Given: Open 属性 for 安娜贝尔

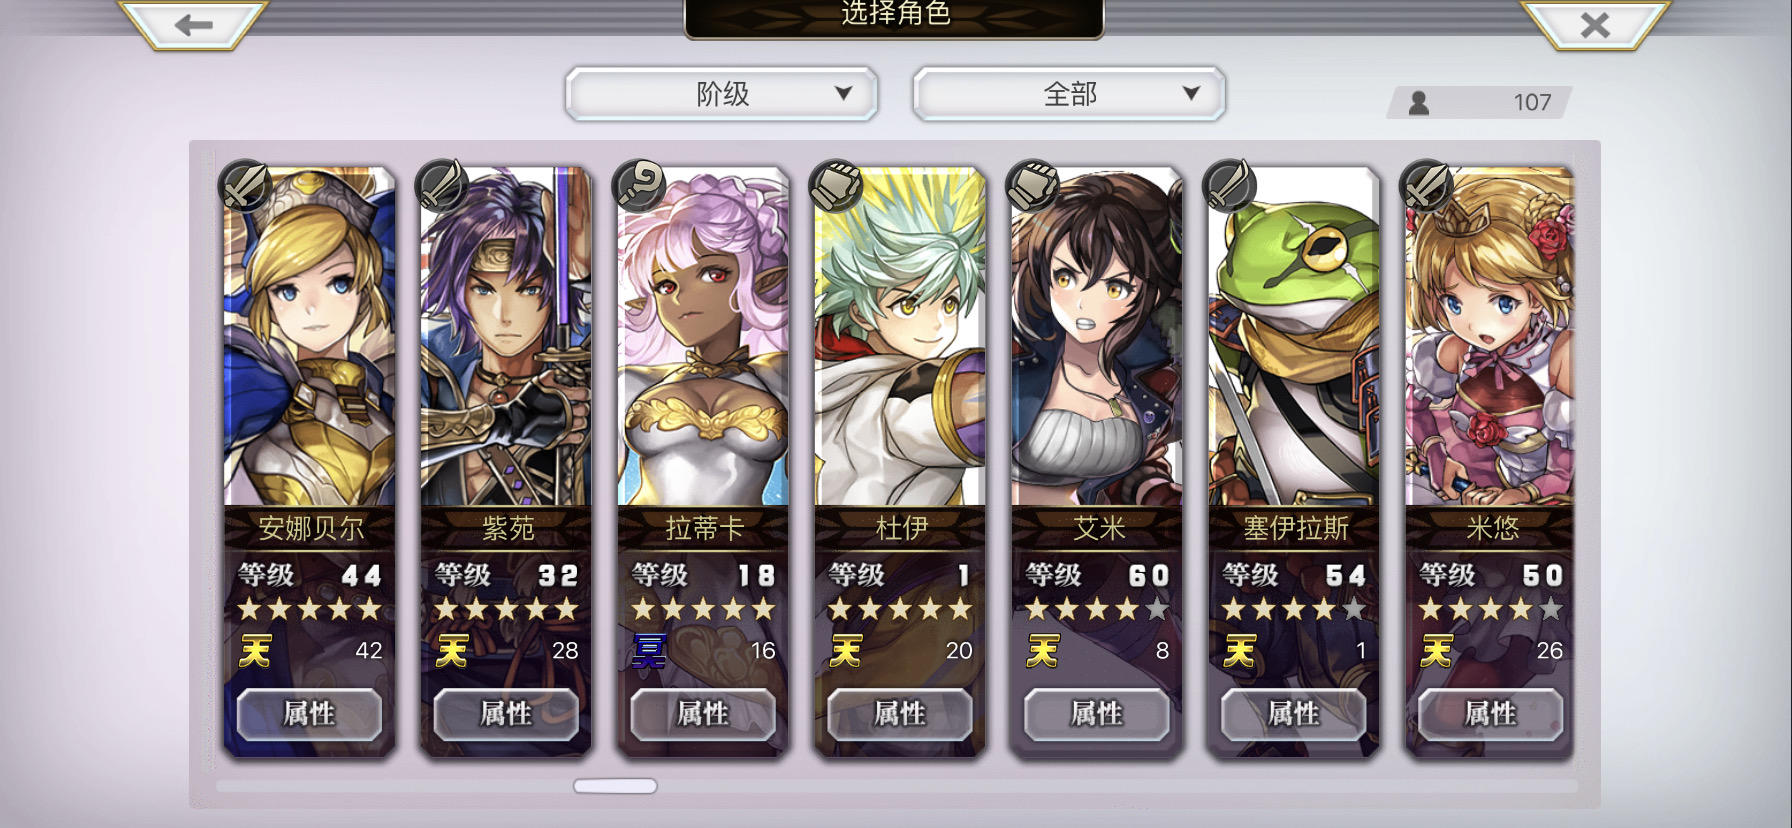Looking at the screenshot, I should 309,714.
